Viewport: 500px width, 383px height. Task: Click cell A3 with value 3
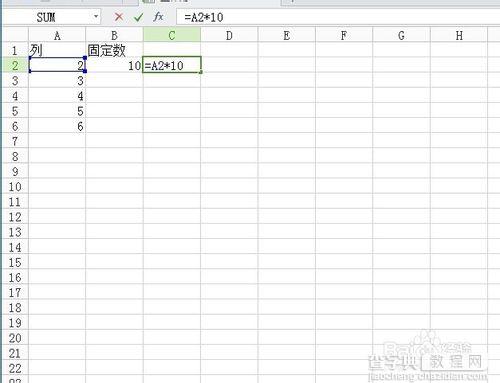[x=57, y=81]
